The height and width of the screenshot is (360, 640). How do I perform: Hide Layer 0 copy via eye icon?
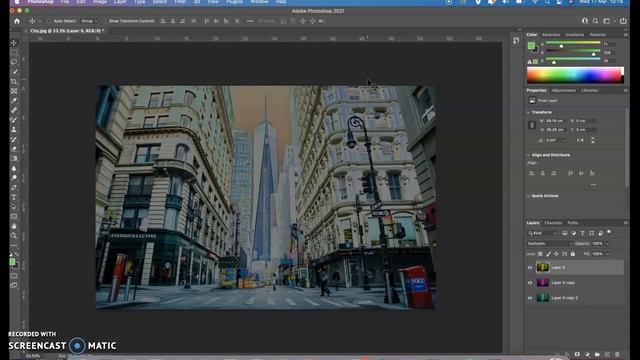(530, 283)
